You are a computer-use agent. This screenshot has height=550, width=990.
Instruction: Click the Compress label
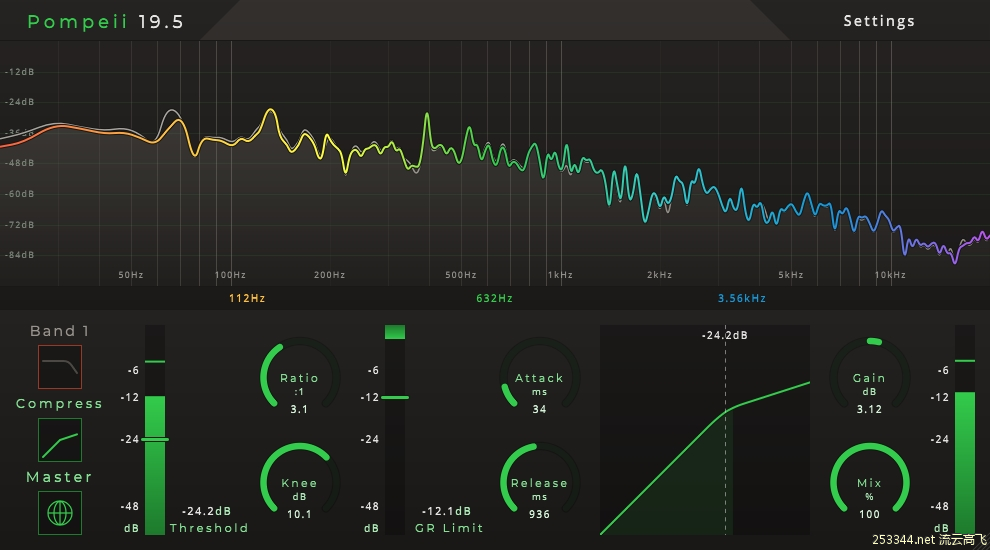click(x=59, y=404)
